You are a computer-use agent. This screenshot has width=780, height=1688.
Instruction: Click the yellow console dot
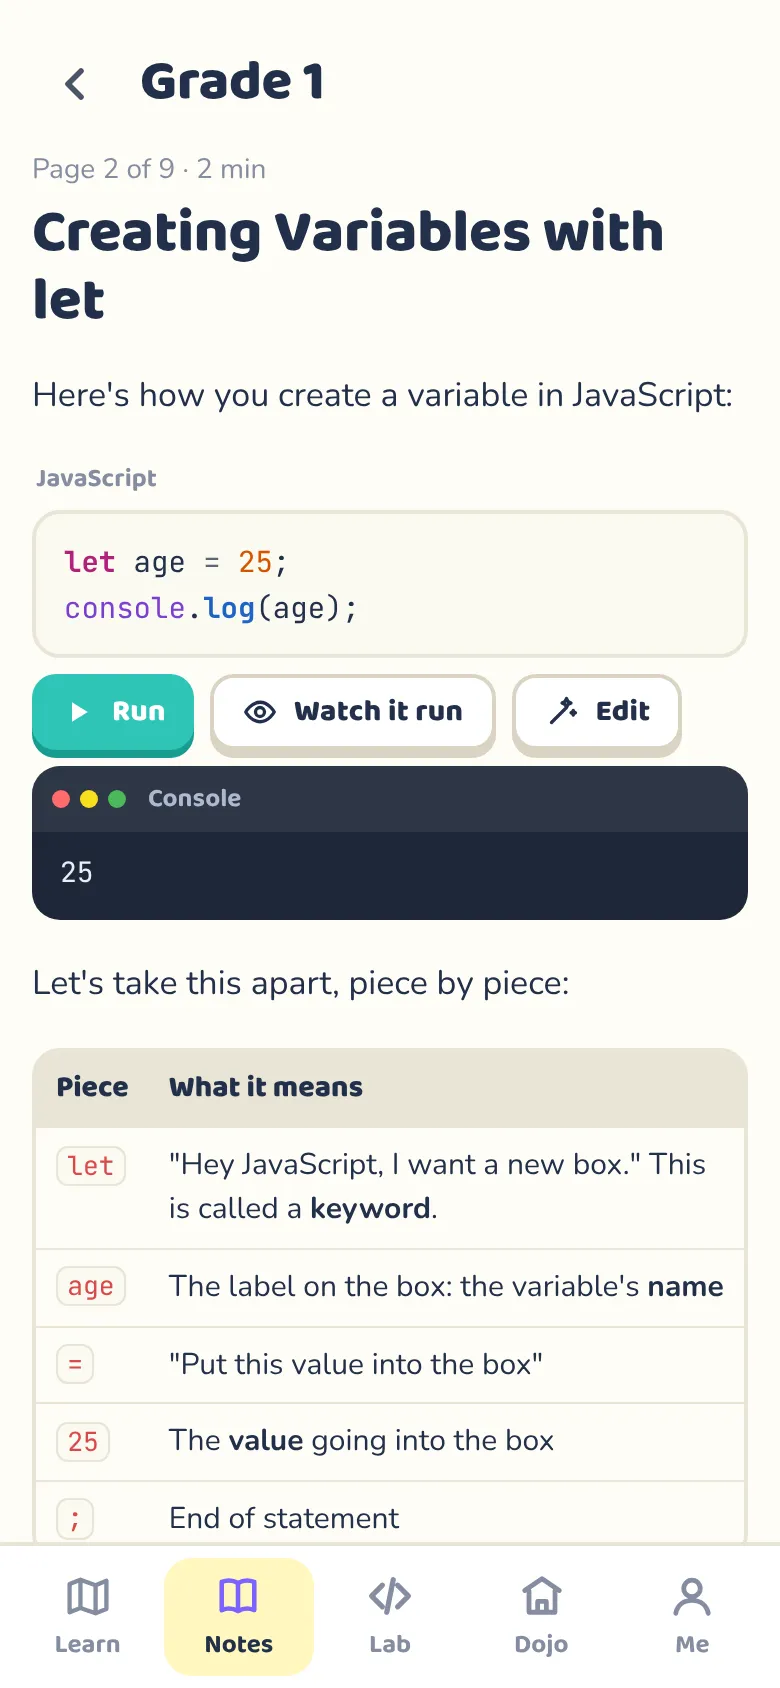click(89, 799)
